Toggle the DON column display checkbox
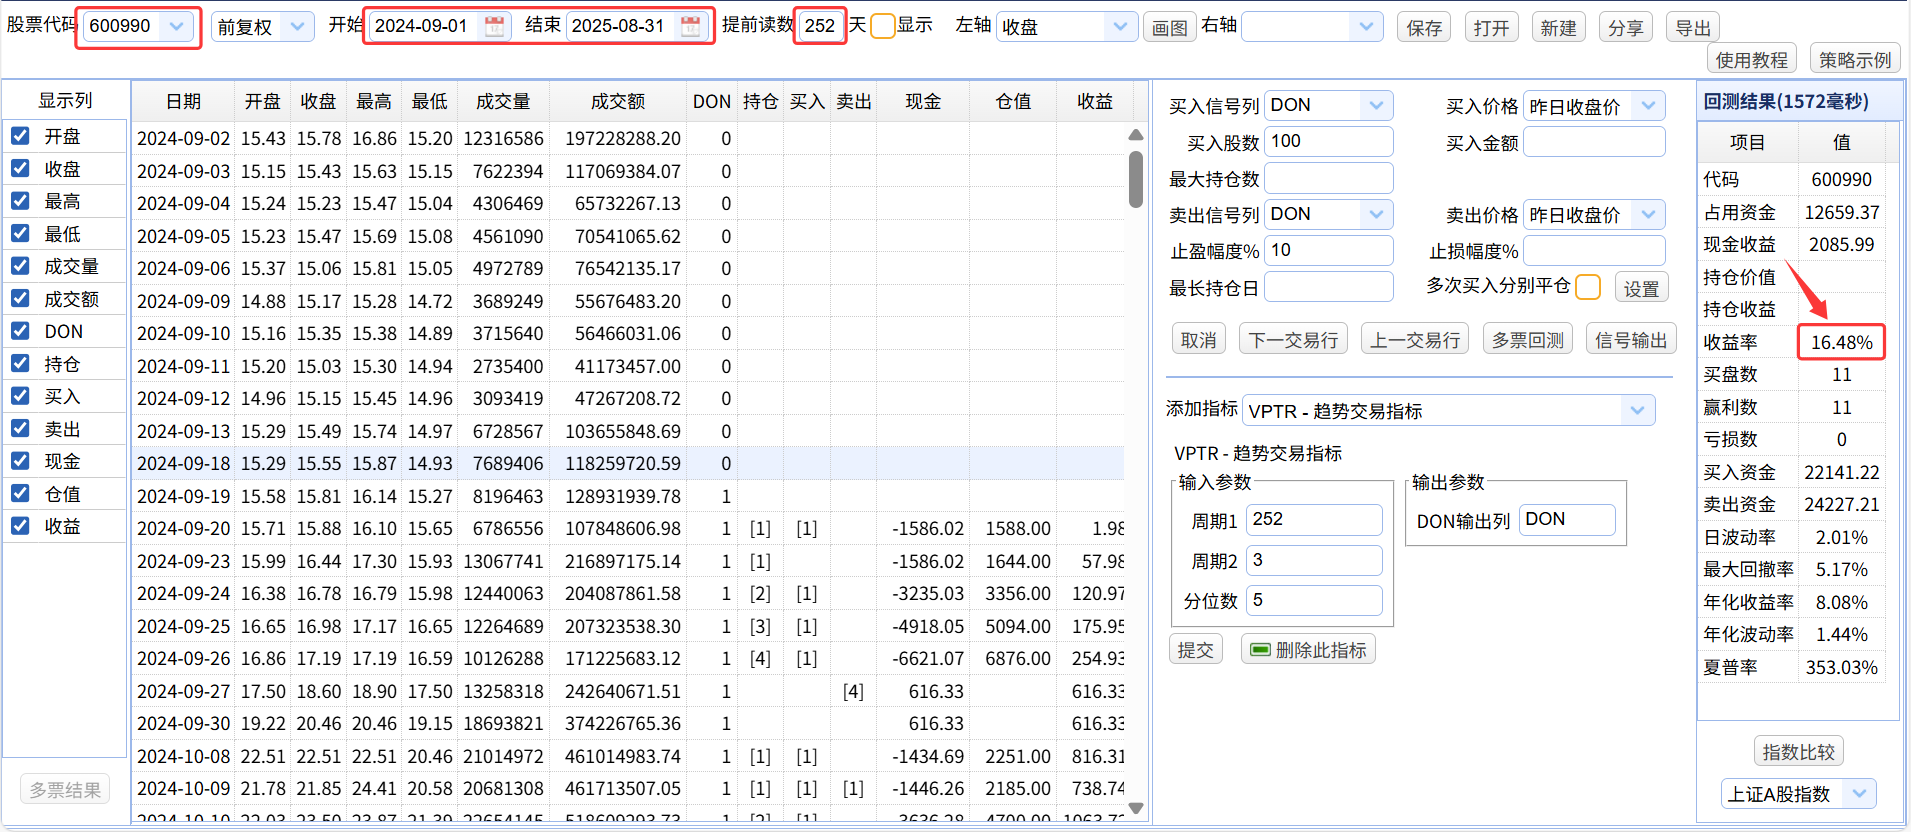 pos(20,331)
